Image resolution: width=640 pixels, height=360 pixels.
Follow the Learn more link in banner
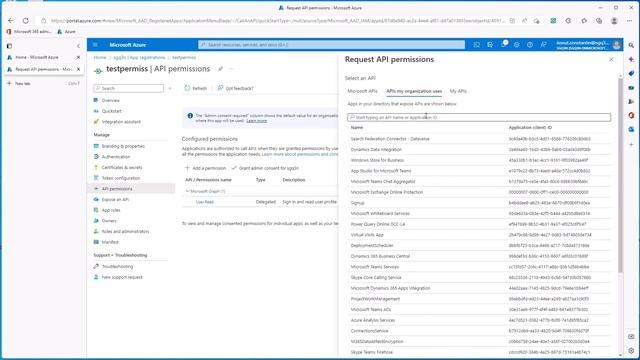(x=256, y=121)
